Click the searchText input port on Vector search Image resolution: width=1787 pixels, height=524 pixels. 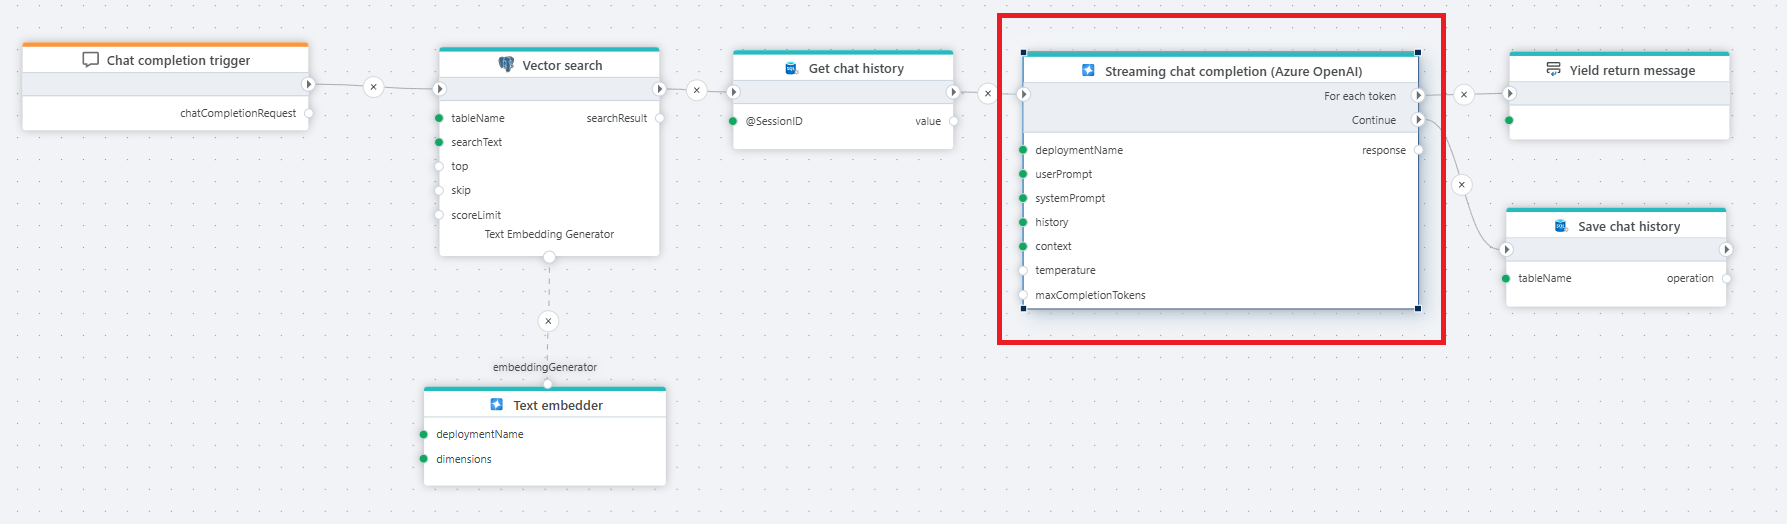(439, 142)
